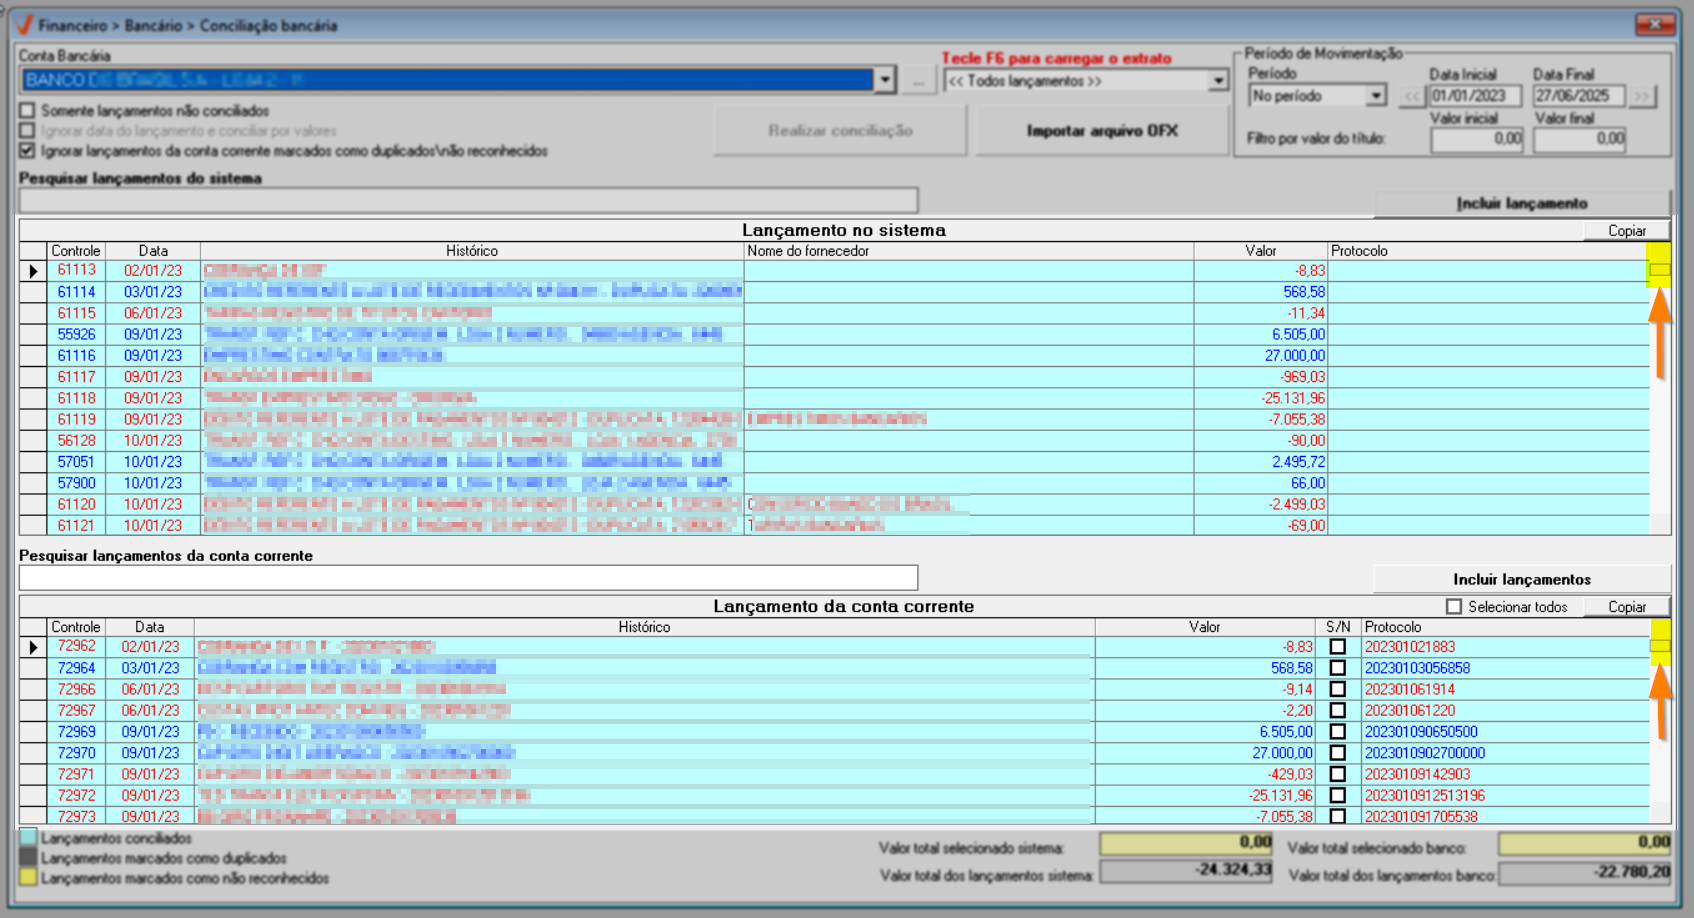Tick S/N checkbox for entry 72971
This screenshot has width=1694, height=918.
click(x=1338, y=774)
